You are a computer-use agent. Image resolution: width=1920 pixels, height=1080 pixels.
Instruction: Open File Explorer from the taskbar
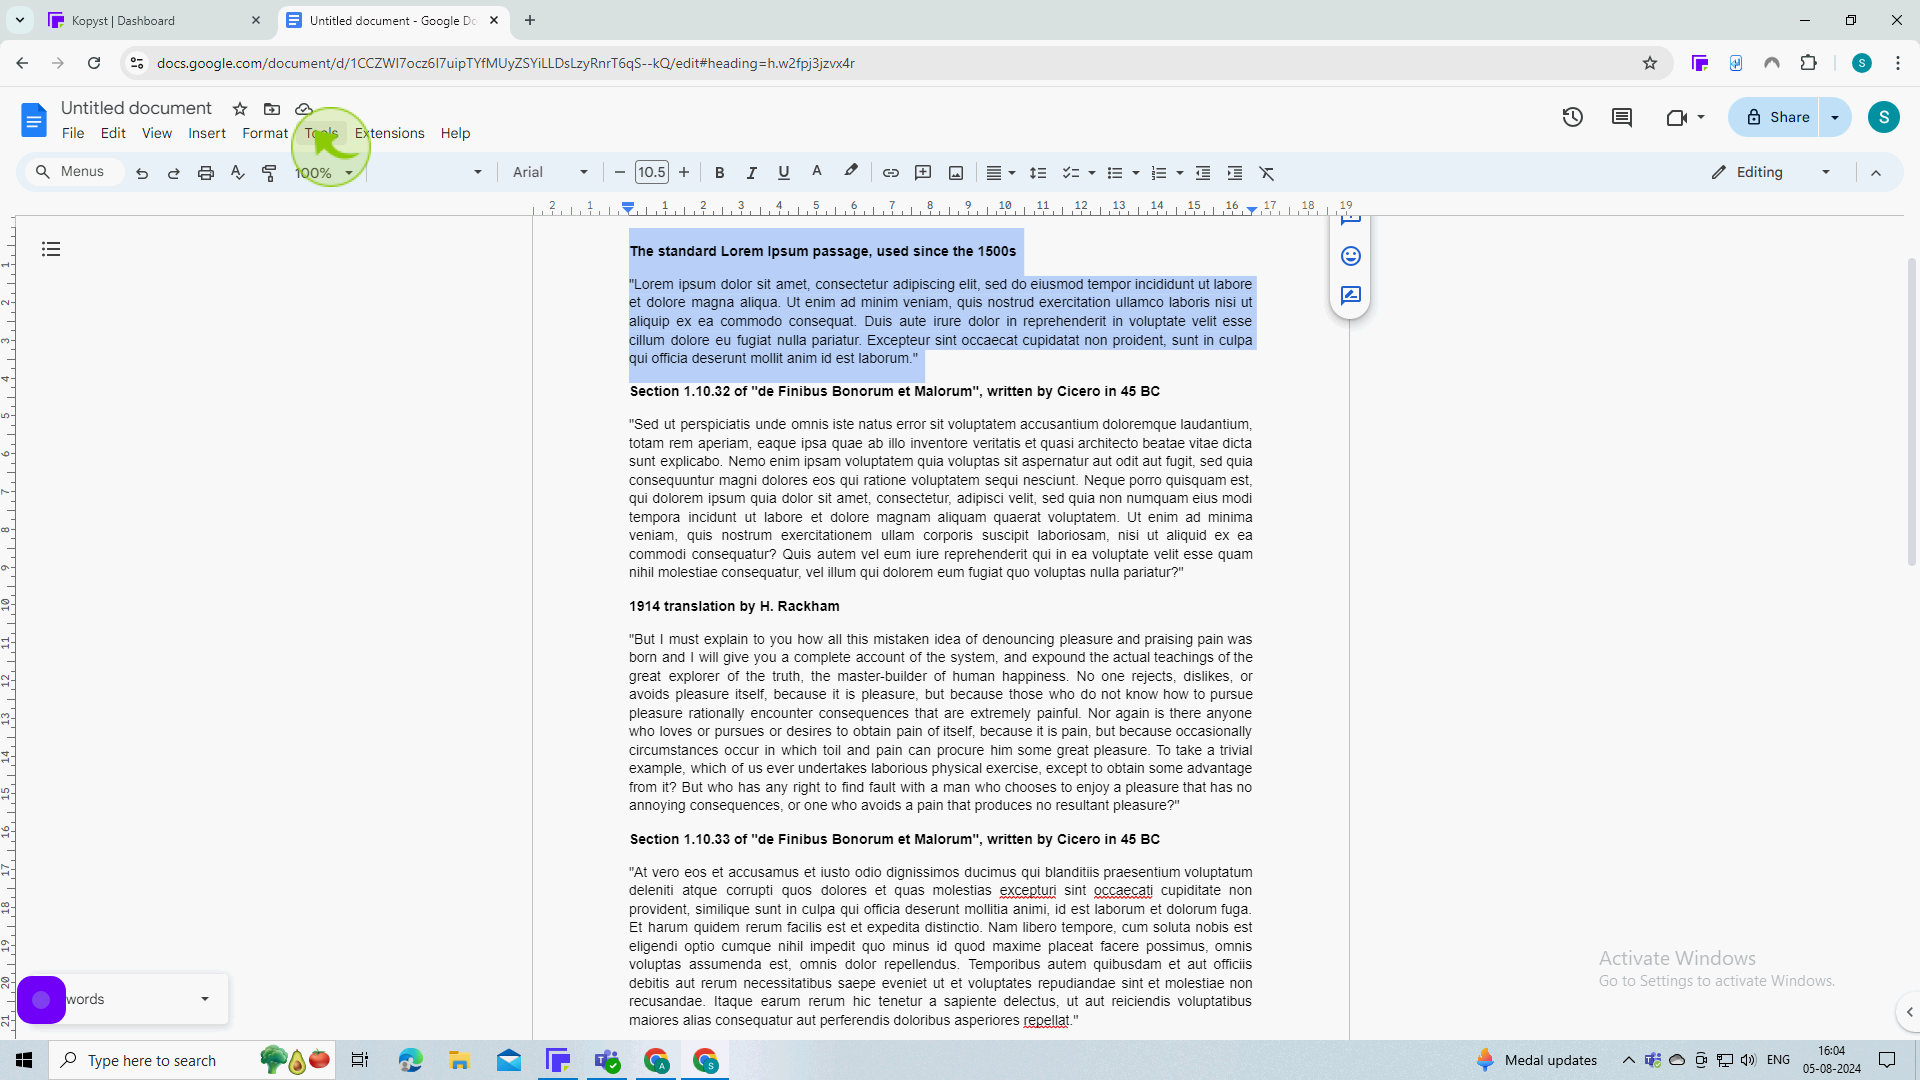pos(459,1060)
